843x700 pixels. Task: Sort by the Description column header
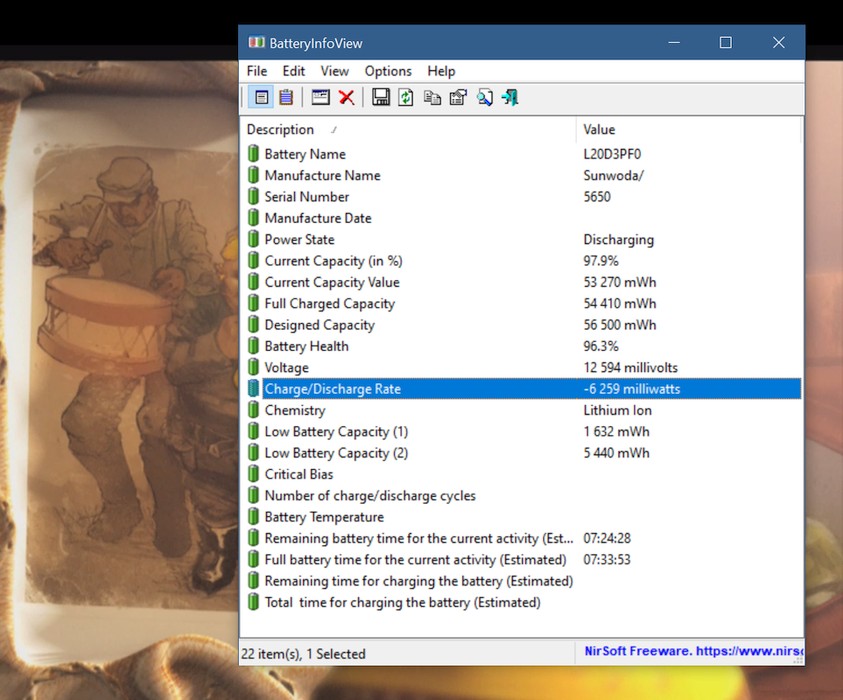[x=409, y=130]
